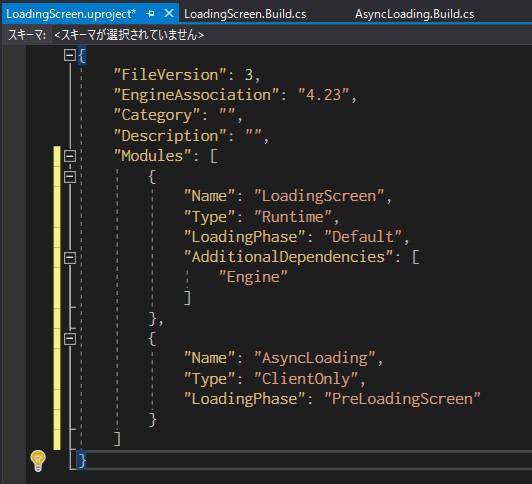The width and height of the screenshot is (532, 484).
Task: Close the LoadingScreen.uproject tab
Action: coord(169,14)
